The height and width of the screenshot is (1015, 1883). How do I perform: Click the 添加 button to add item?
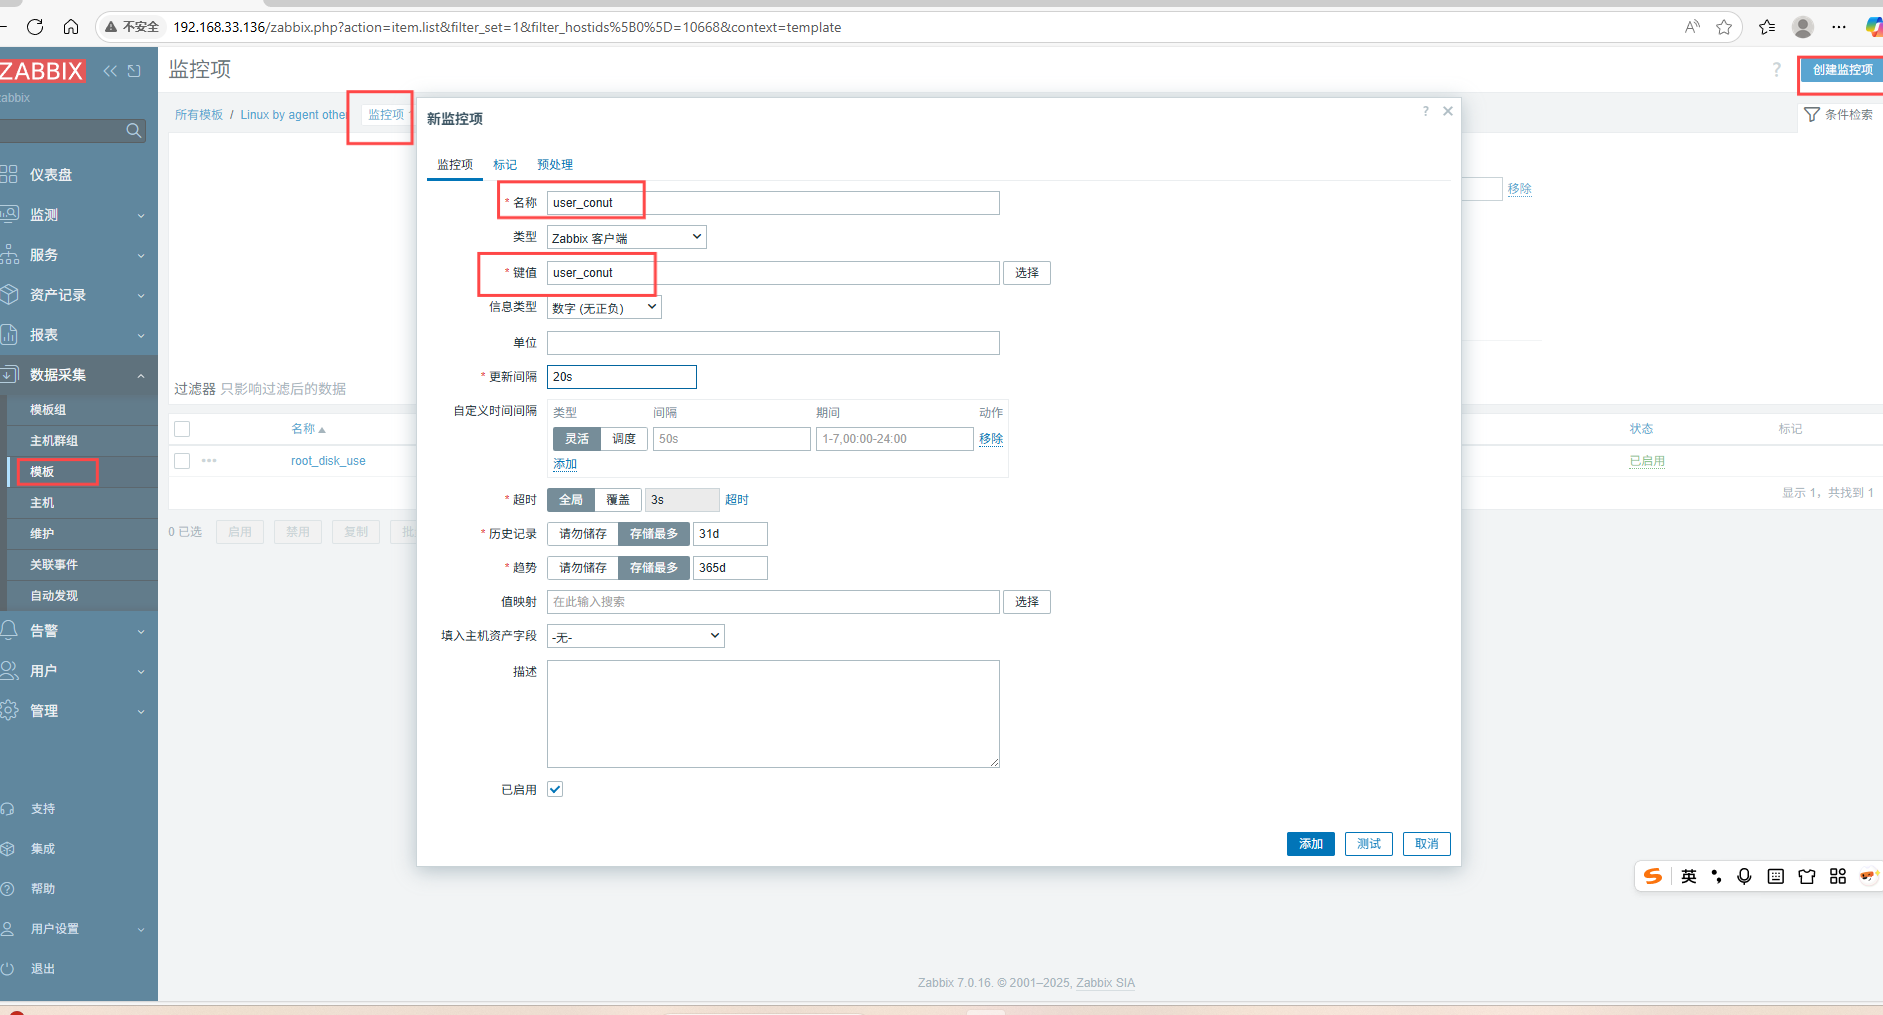[1311, 844]
